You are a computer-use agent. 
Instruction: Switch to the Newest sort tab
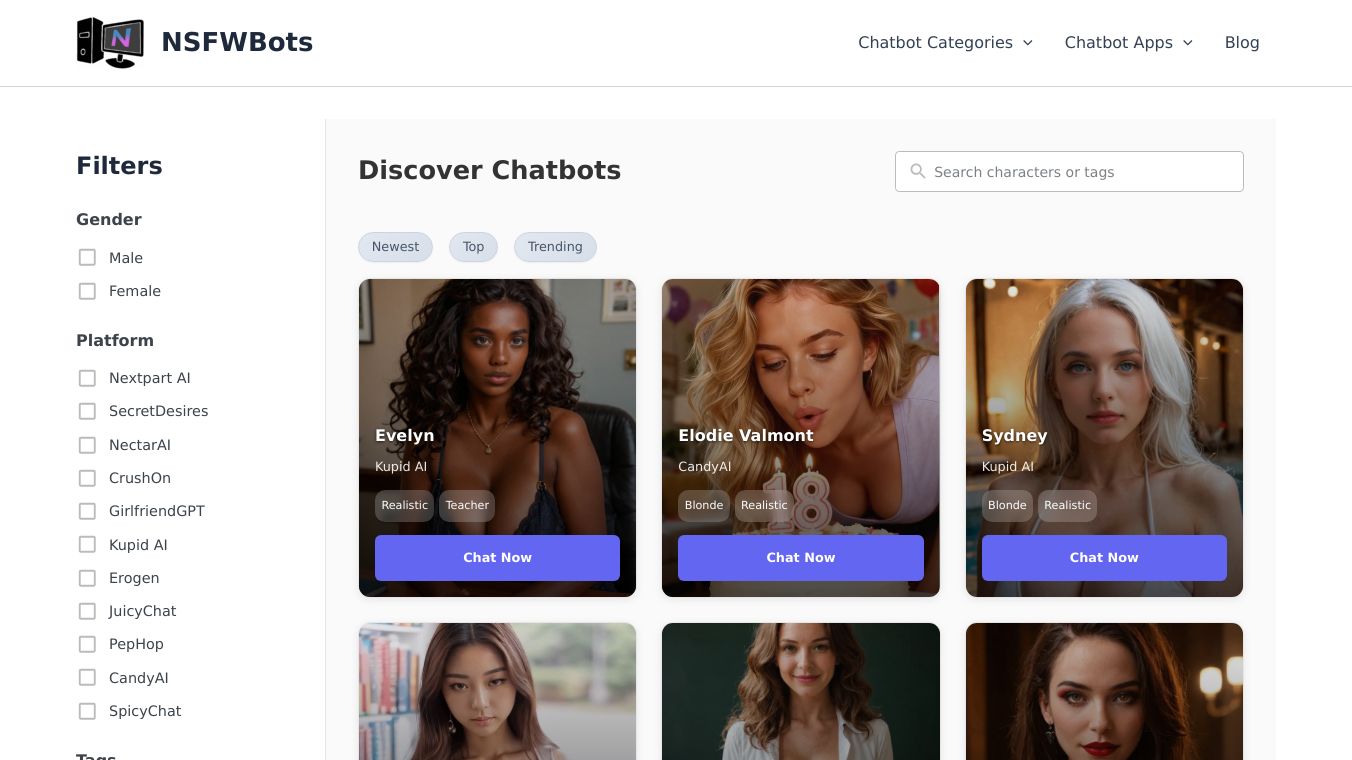tap(395, 247)
